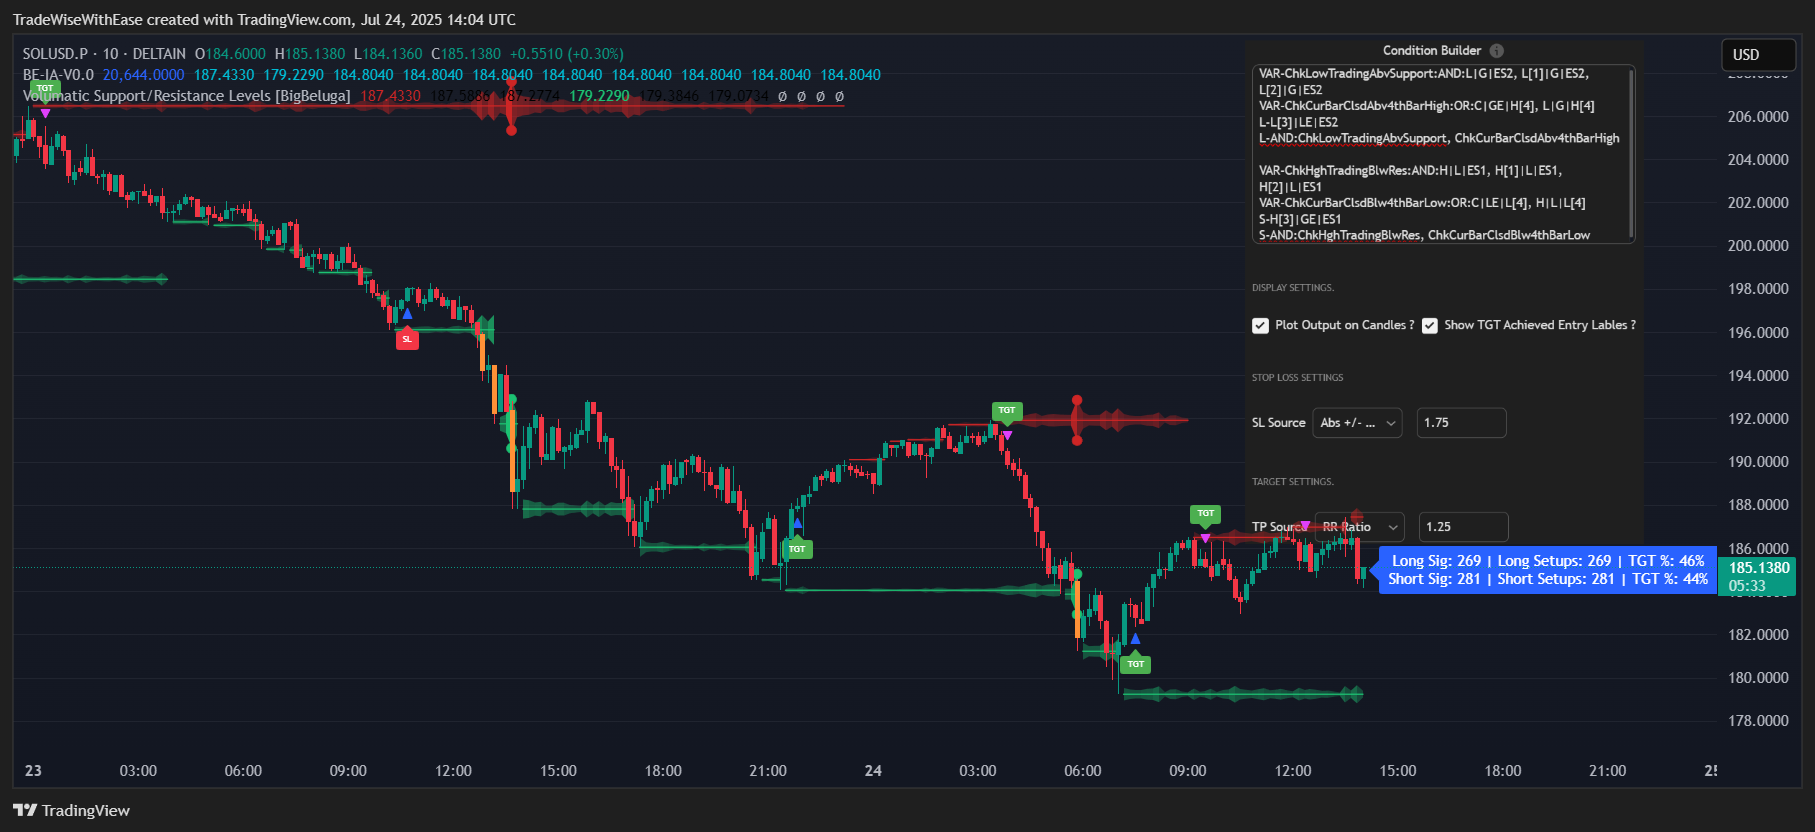The height and width of the screenshot is (832, 1815).
Task: Click the SL Source label
Action: pos(1278,423)
